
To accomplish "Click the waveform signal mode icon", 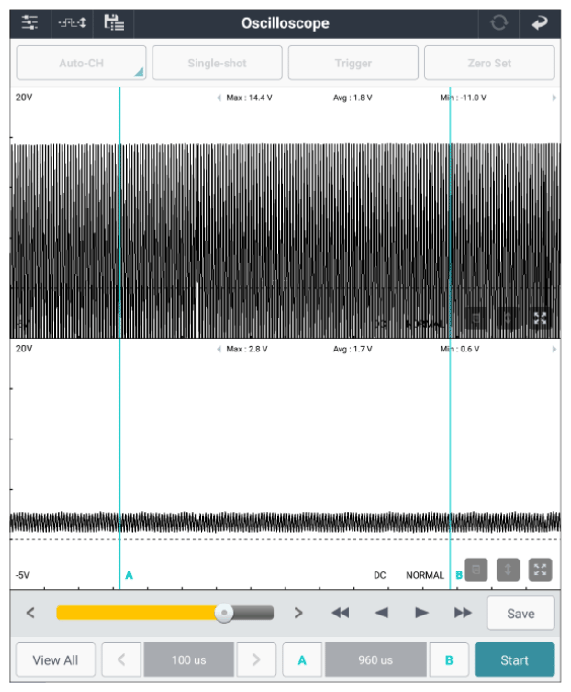I will tap(72, 23).
